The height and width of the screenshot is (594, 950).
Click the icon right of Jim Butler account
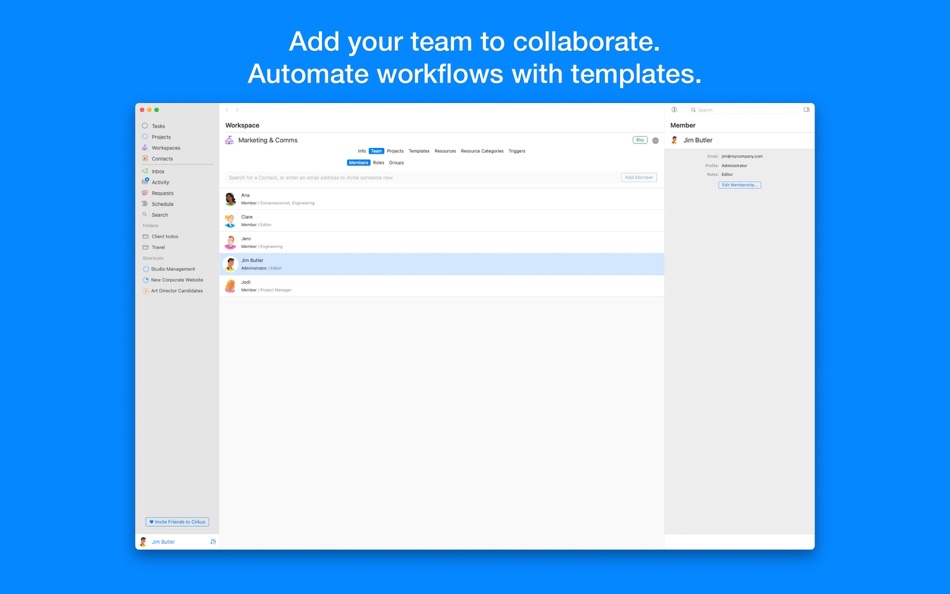(213, 542)
